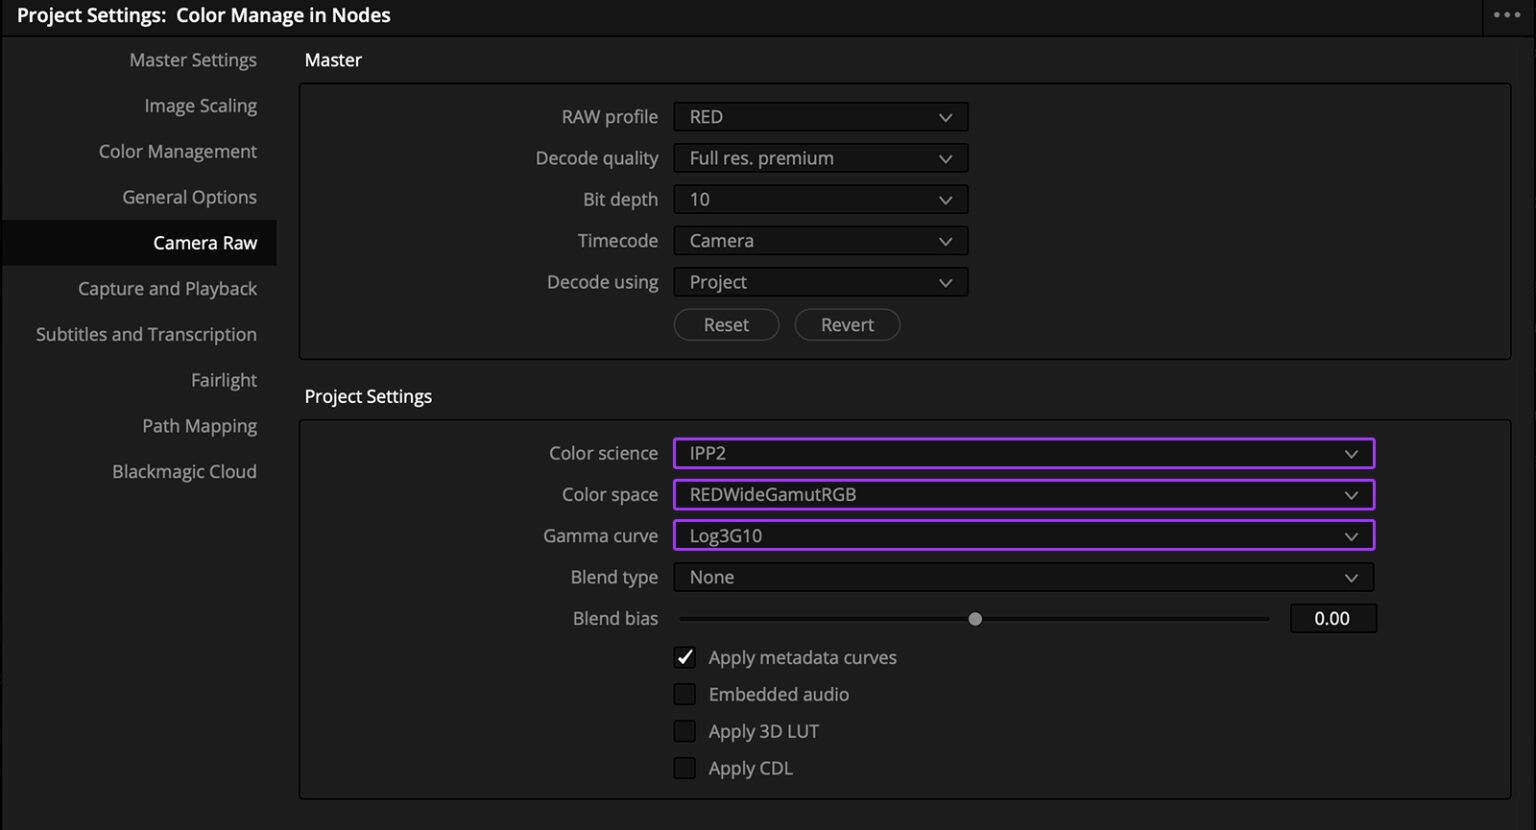Viewport: 1536px width, 830px height.
Task: Uncheck Apply metadata curves
Action: pos(685,657)
